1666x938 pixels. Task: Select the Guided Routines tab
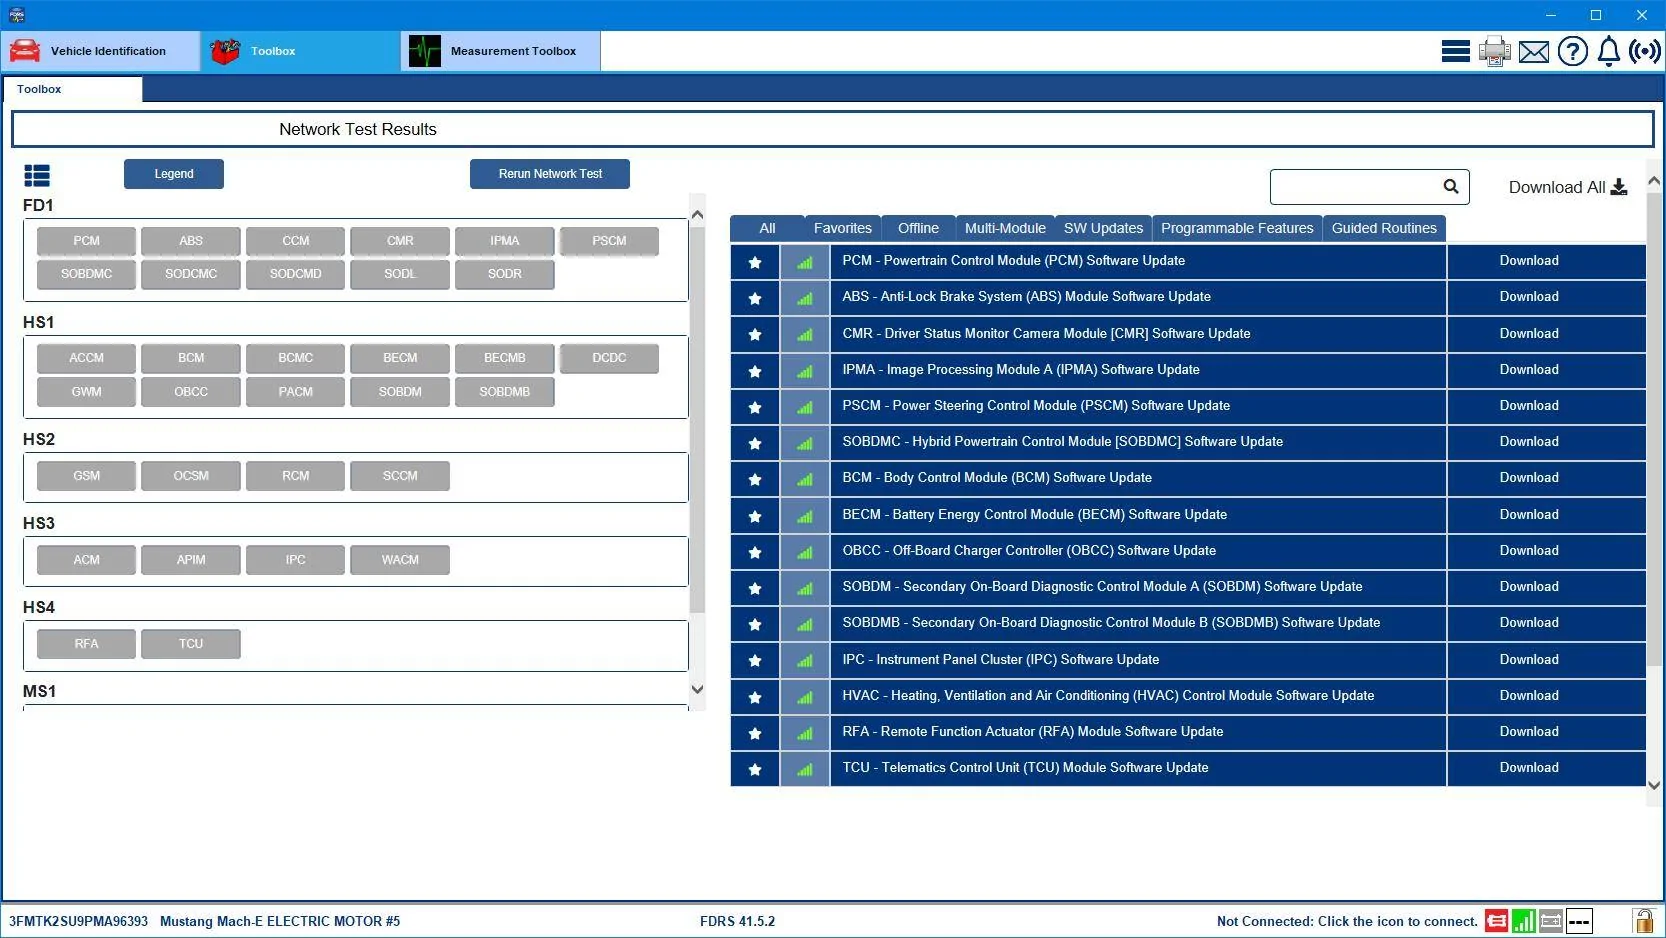[x=1384, y=228]
